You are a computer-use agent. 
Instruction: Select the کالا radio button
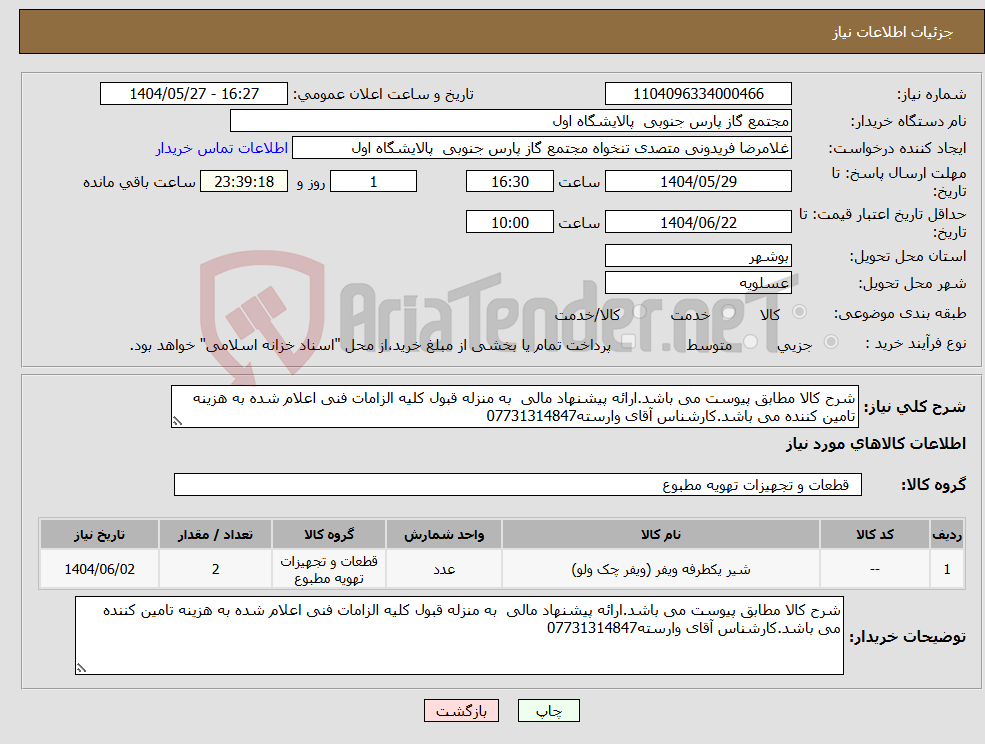[801, 311]
